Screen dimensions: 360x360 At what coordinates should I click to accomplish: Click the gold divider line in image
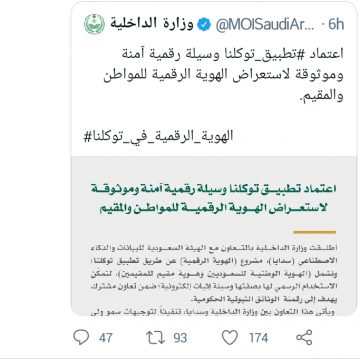315,232
